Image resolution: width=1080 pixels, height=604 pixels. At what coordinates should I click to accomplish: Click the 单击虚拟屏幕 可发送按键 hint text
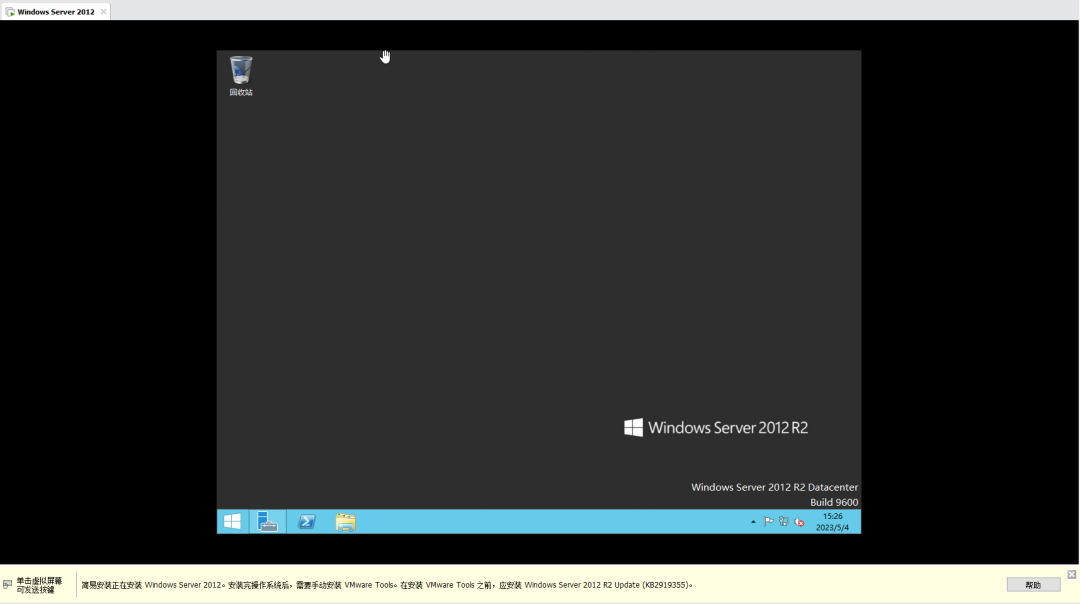point(39,585)
